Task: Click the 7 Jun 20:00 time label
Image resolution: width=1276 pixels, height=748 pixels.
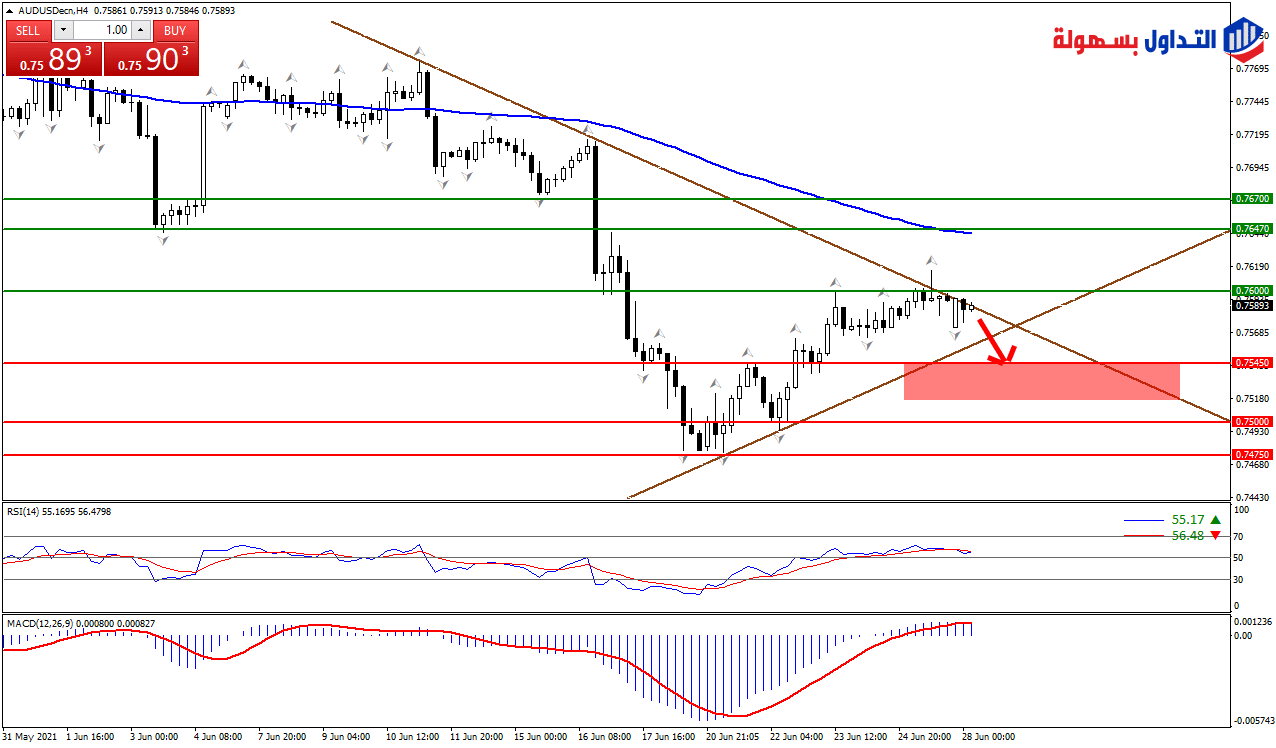Action: click(x=282, y=737)
